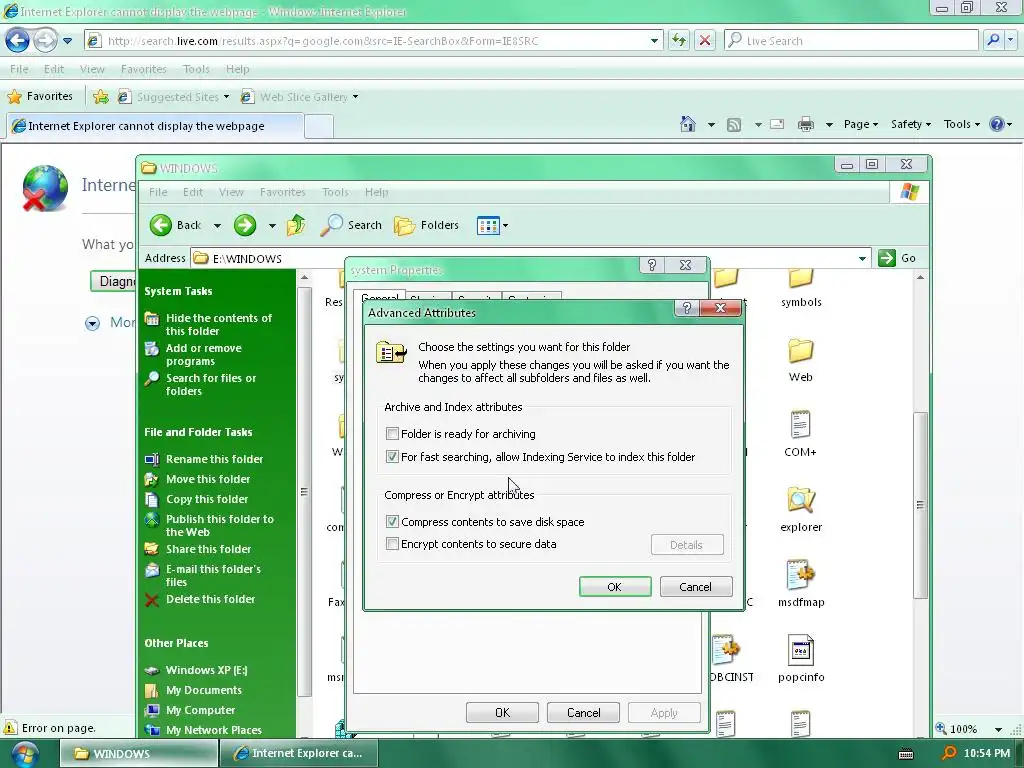
Task: Open the IE Safety menu dropdown
Action: (910, 124)
